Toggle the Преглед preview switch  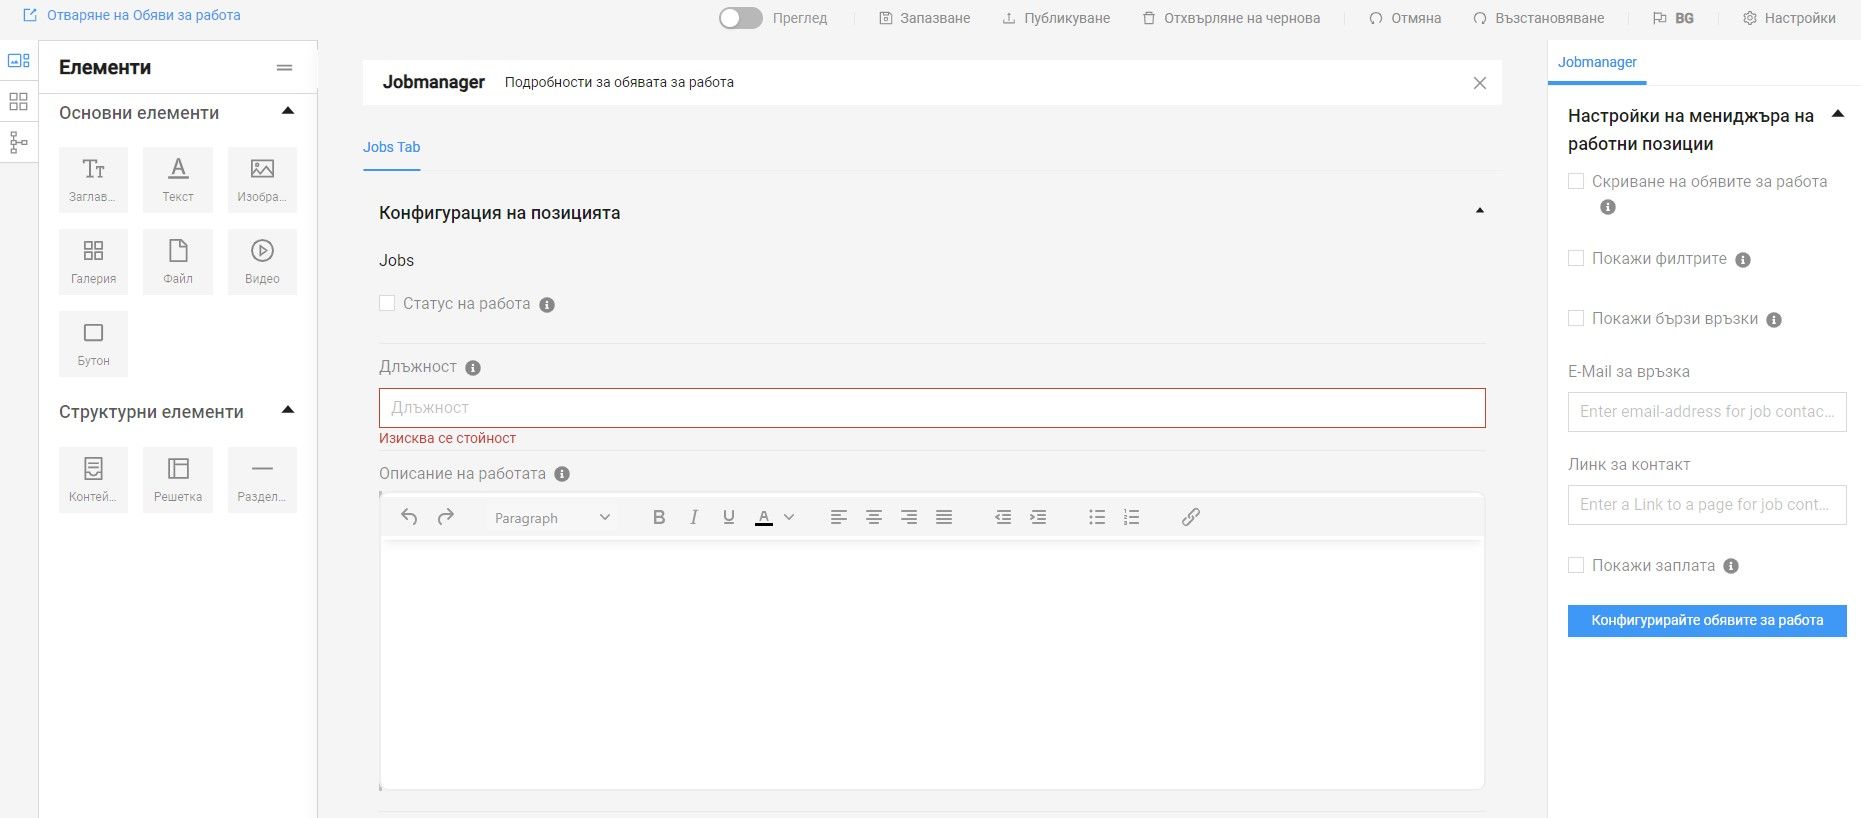coord(741,18)
